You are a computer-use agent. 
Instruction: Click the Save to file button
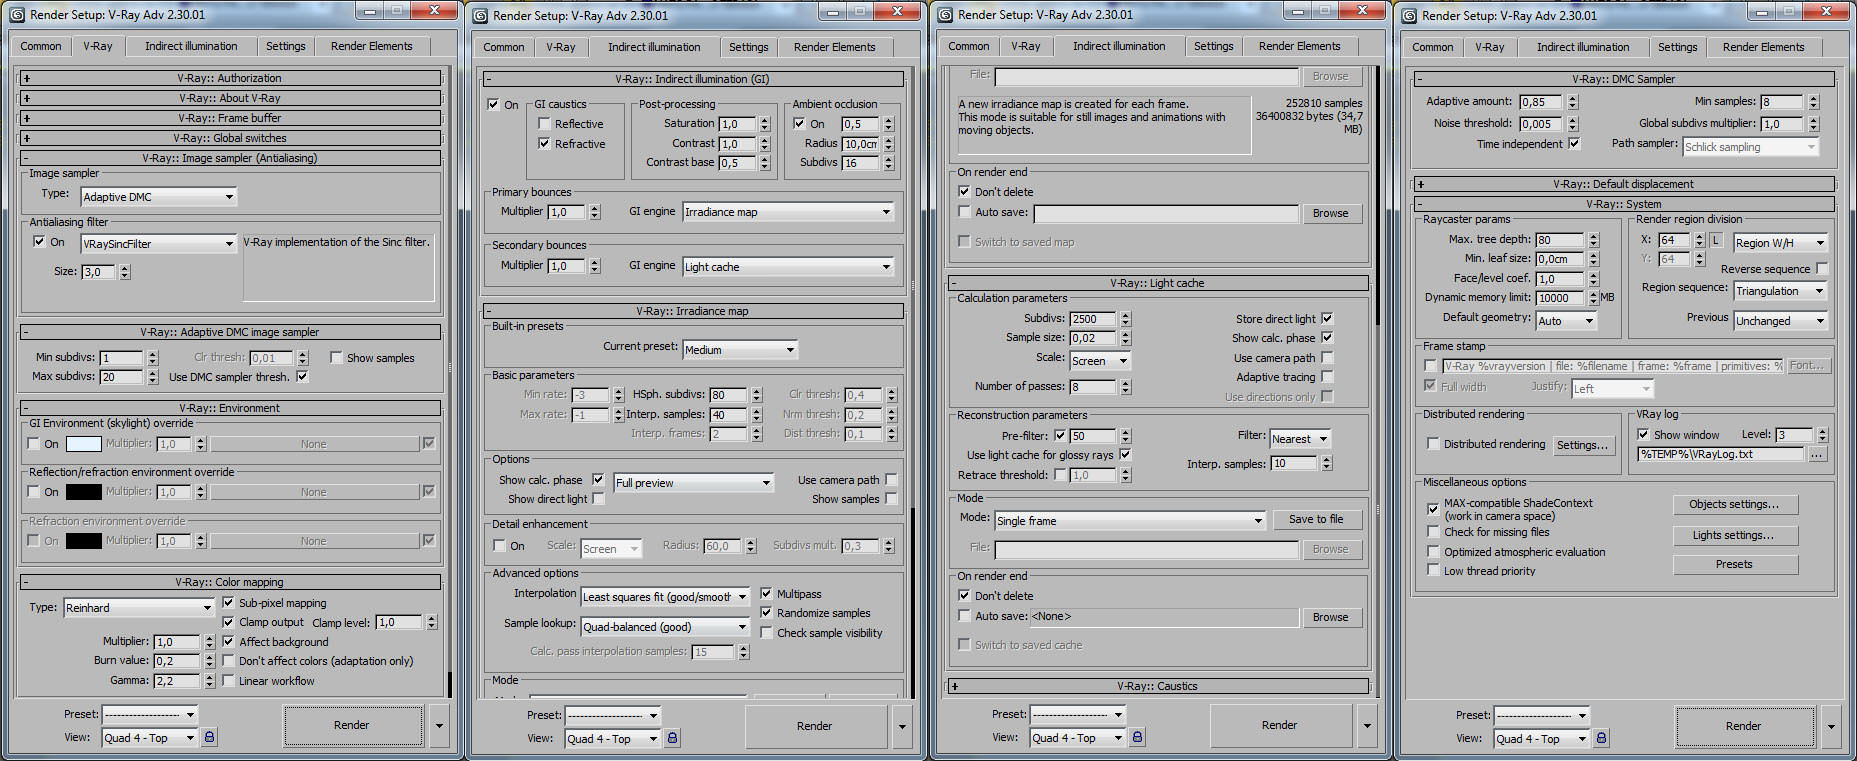coord(1316,519)
